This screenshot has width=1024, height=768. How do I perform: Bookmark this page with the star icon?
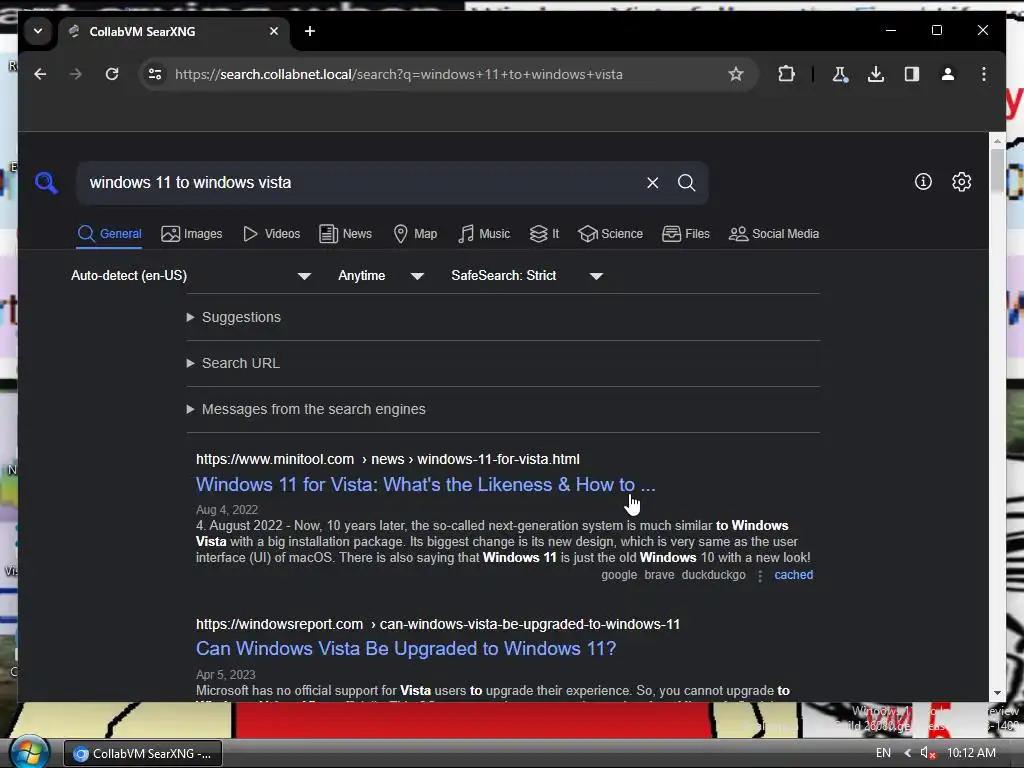point(736,74)
